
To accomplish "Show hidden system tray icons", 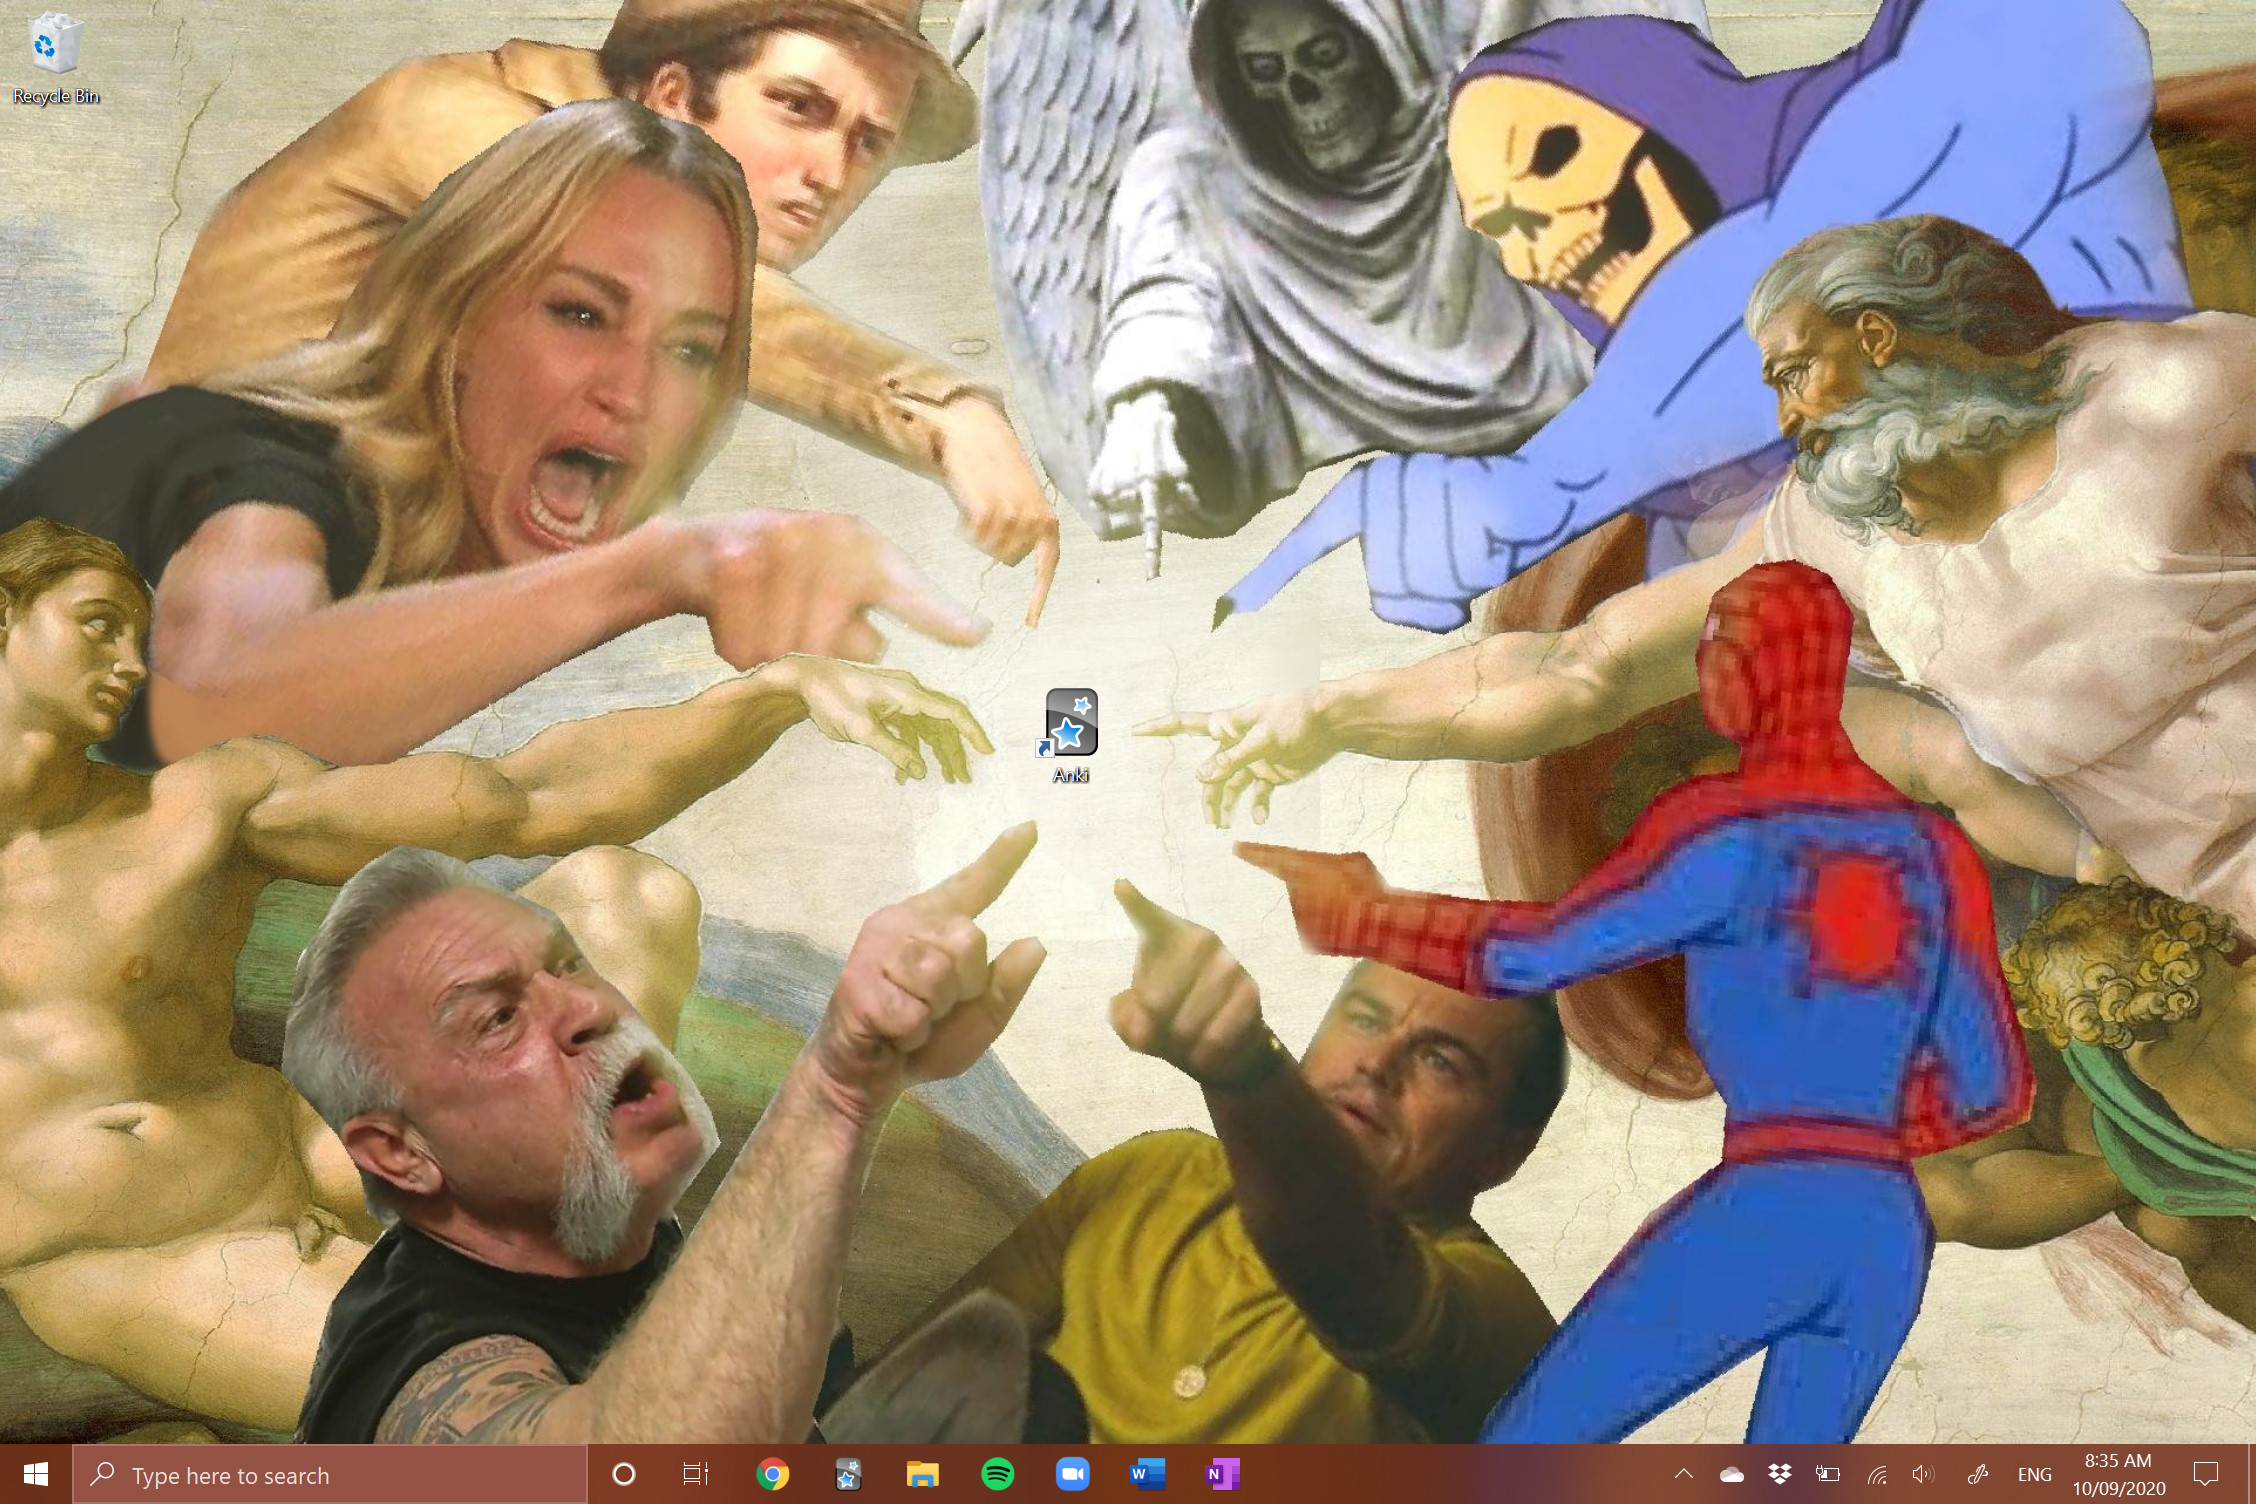I will click(1684, 1474).
